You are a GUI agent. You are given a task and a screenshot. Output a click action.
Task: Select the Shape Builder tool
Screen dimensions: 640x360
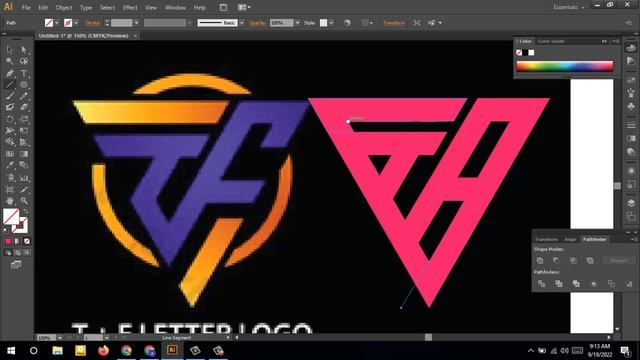[x=10, y=142]
